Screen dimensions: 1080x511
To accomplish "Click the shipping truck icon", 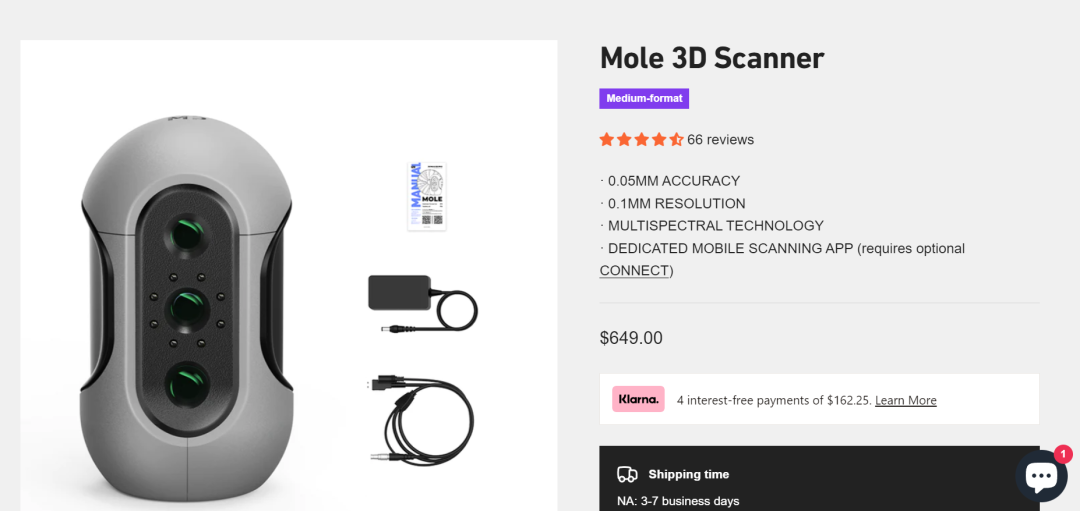I will pos(627,474).
